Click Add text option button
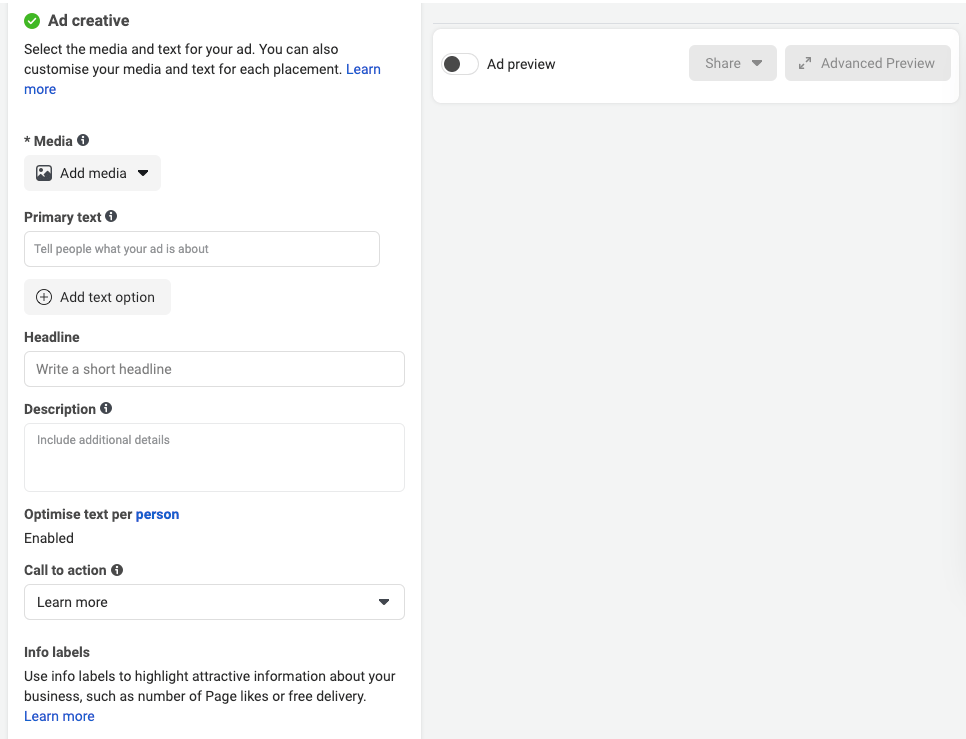 point(98,297)
